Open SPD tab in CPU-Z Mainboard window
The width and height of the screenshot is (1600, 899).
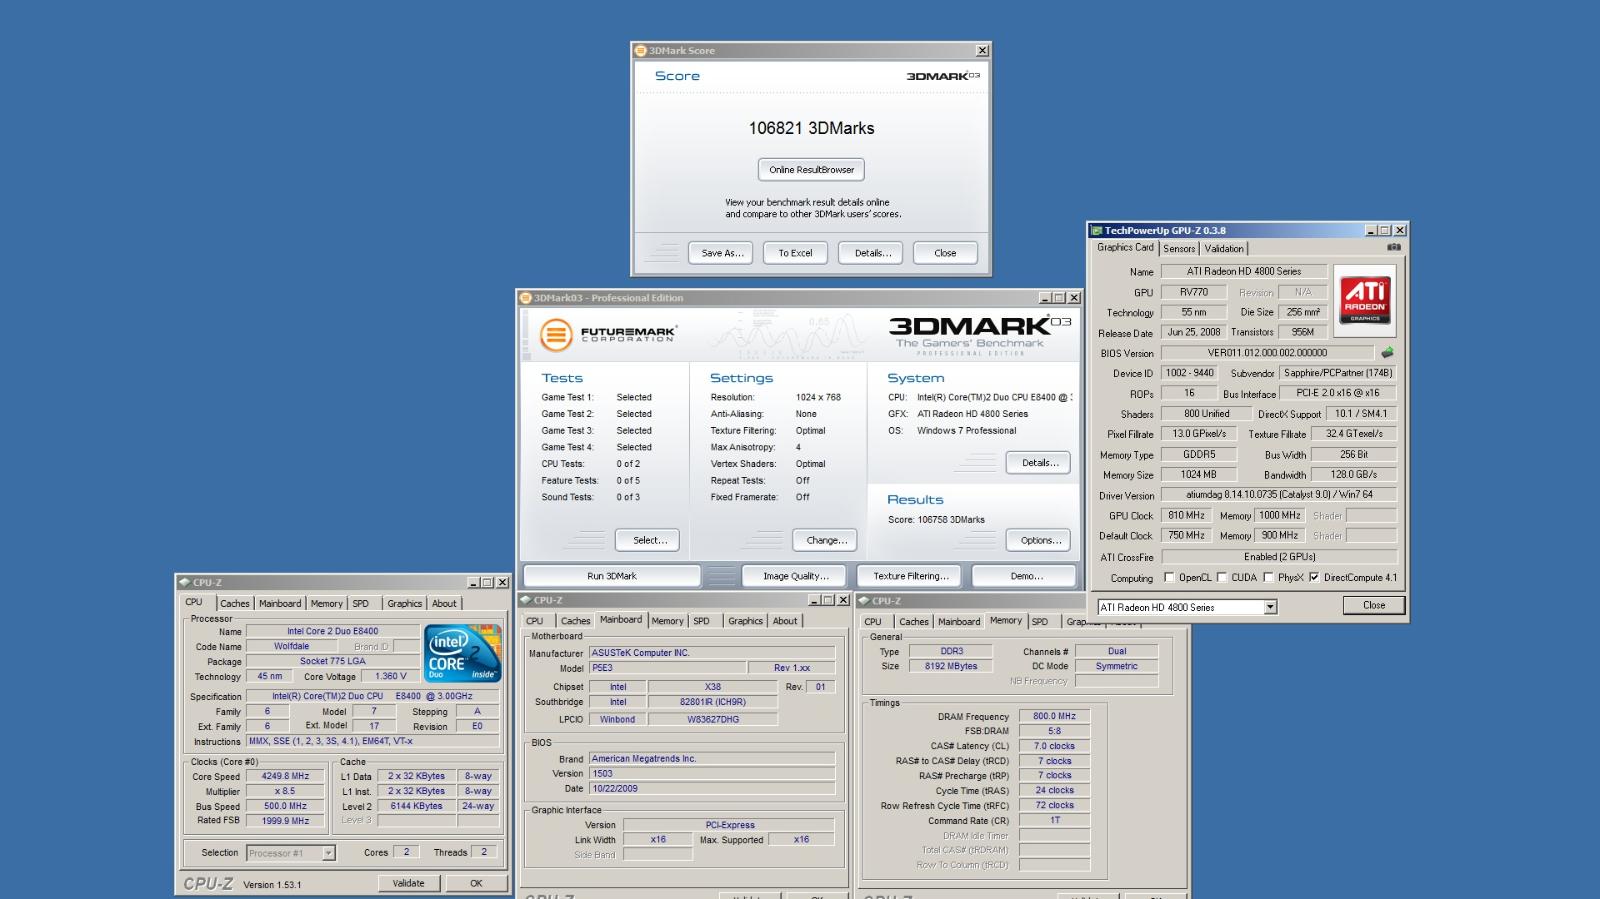coord(701,621)
